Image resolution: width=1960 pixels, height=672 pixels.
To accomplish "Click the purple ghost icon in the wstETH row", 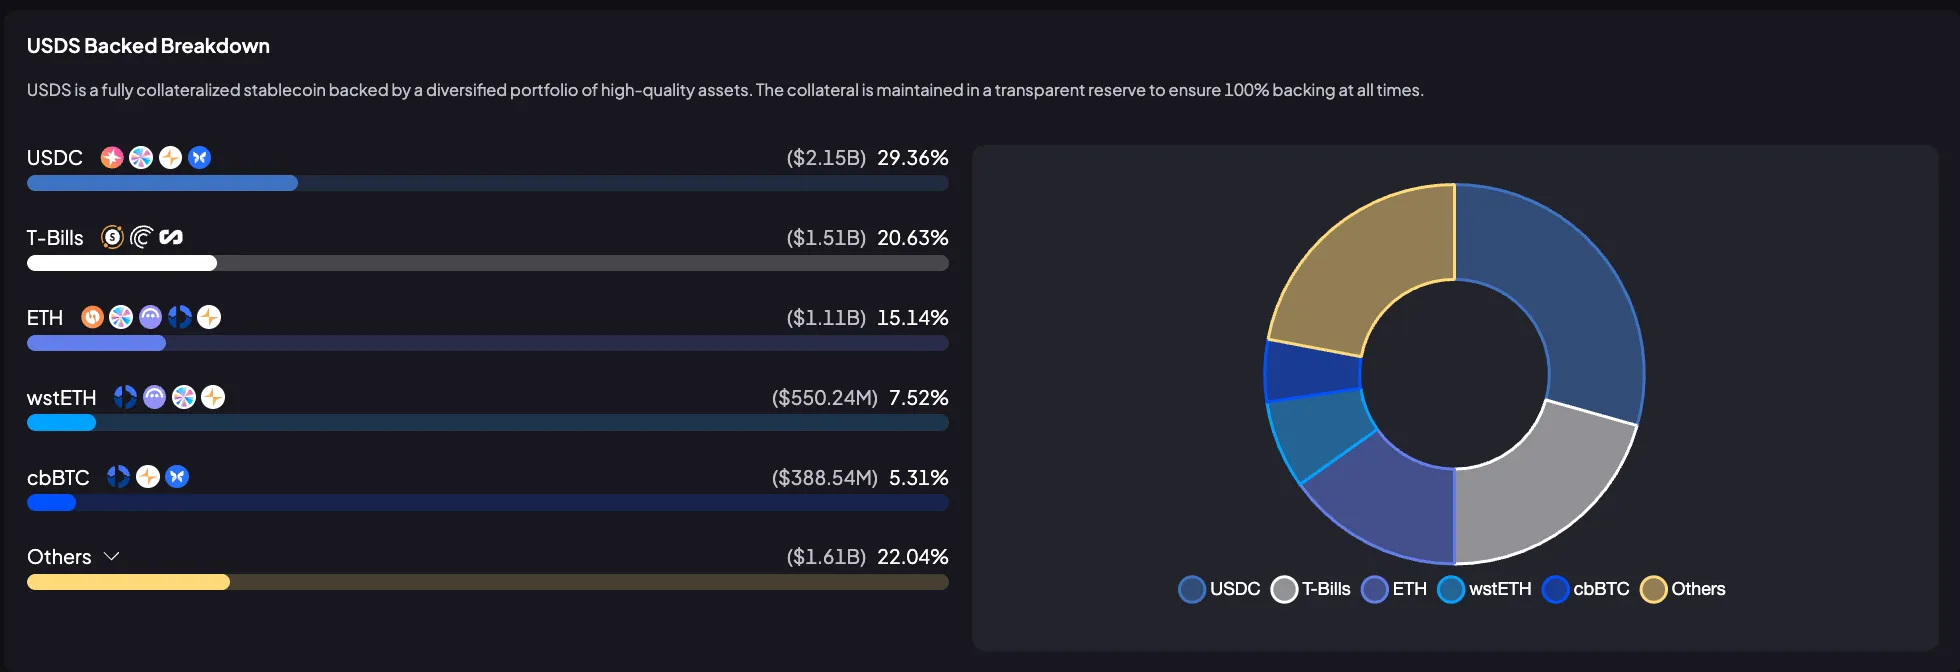I will click(154, 397).
